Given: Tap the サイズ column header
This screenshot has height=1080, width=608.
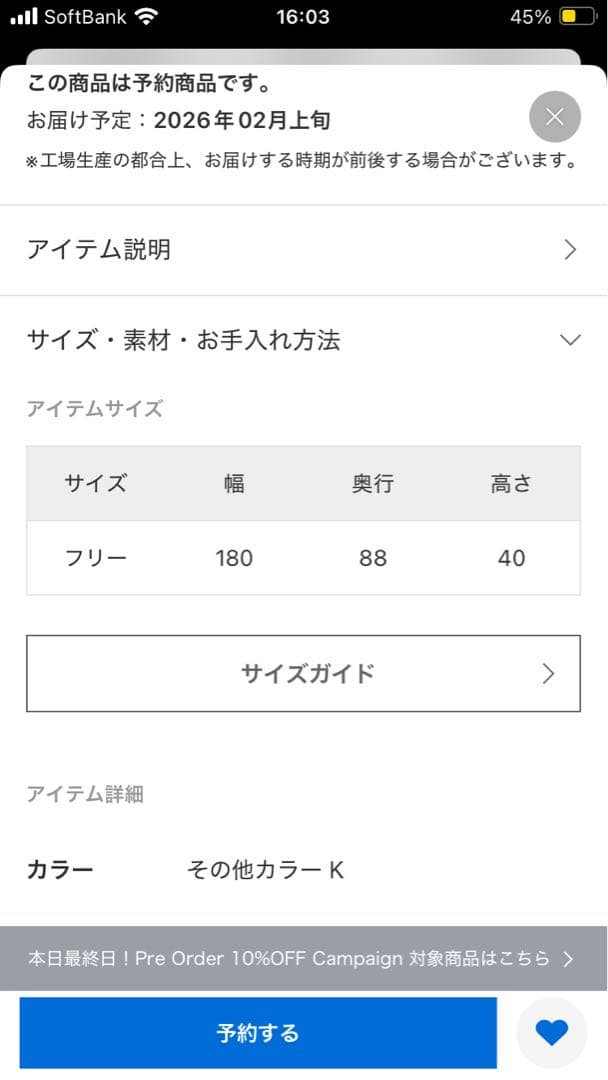Looking at the screenshot, I should pos(94,484).
